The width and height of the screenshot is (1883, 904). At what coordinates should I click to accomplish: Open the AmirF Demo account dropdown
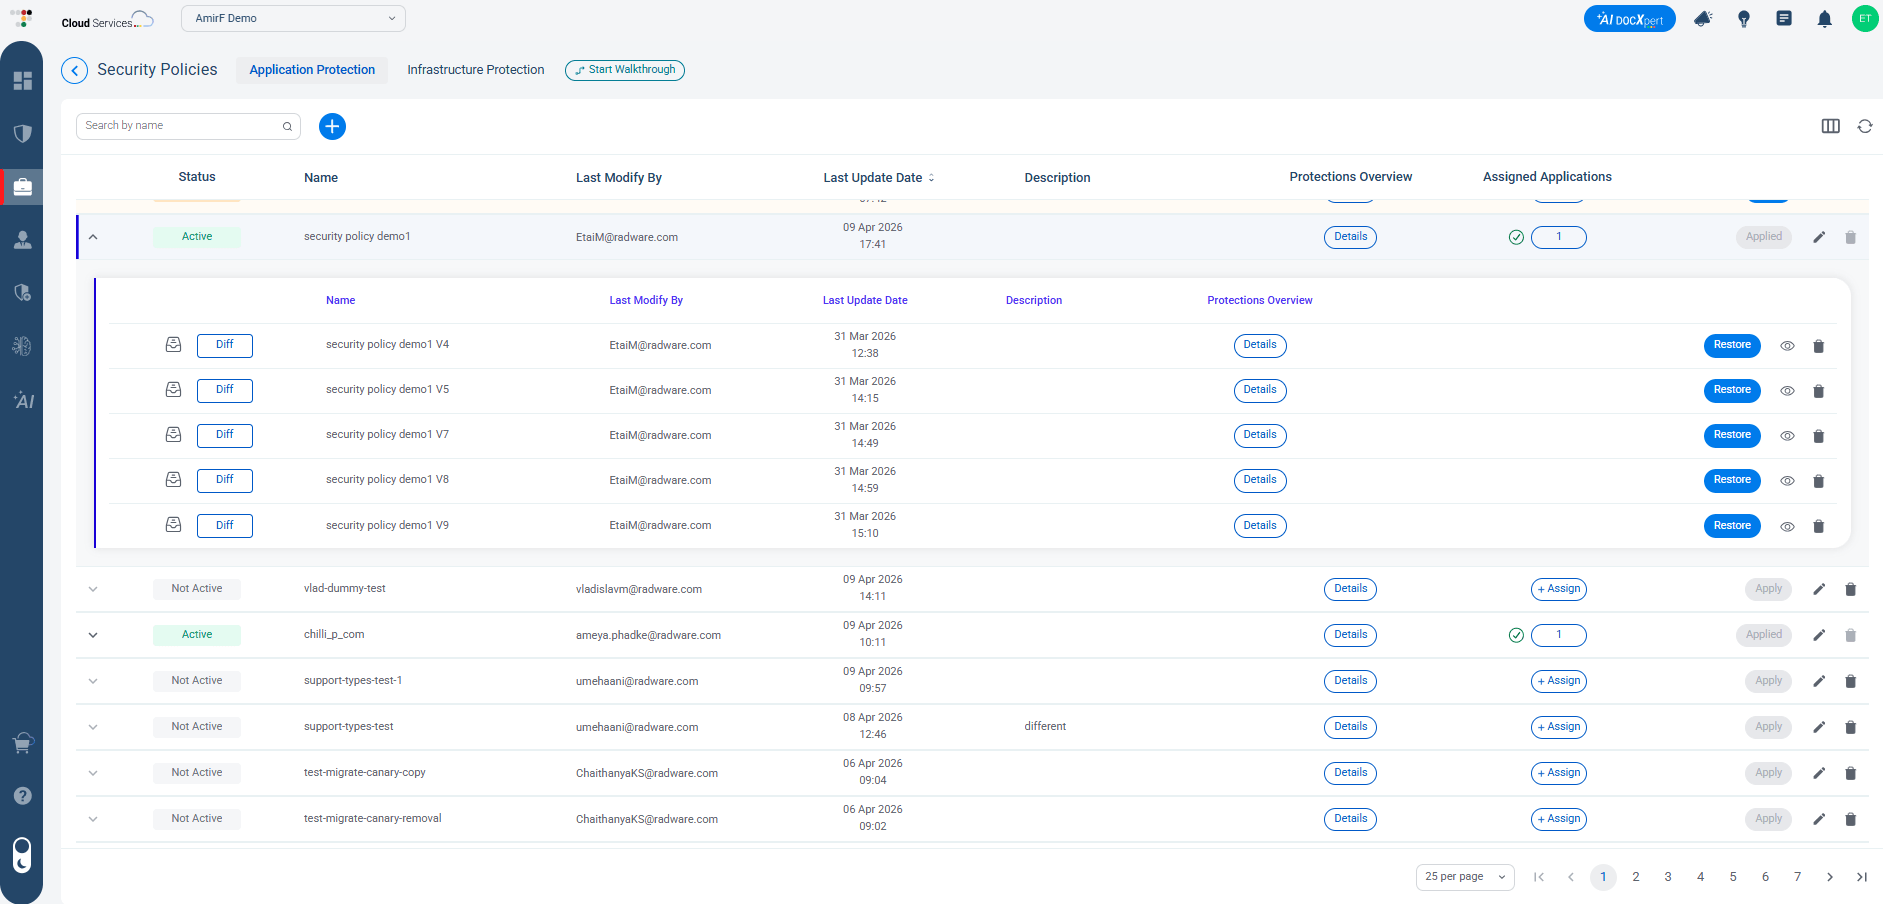pos(293,18)
